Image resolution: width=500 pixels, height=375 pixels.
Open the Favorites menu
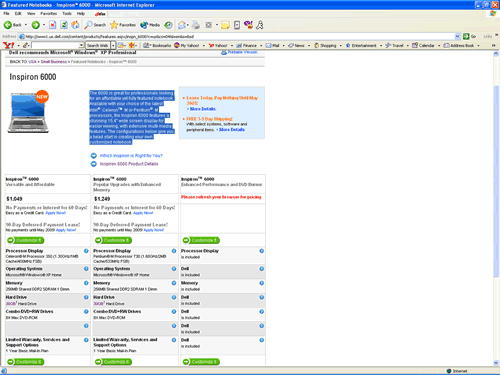point(49,14)
